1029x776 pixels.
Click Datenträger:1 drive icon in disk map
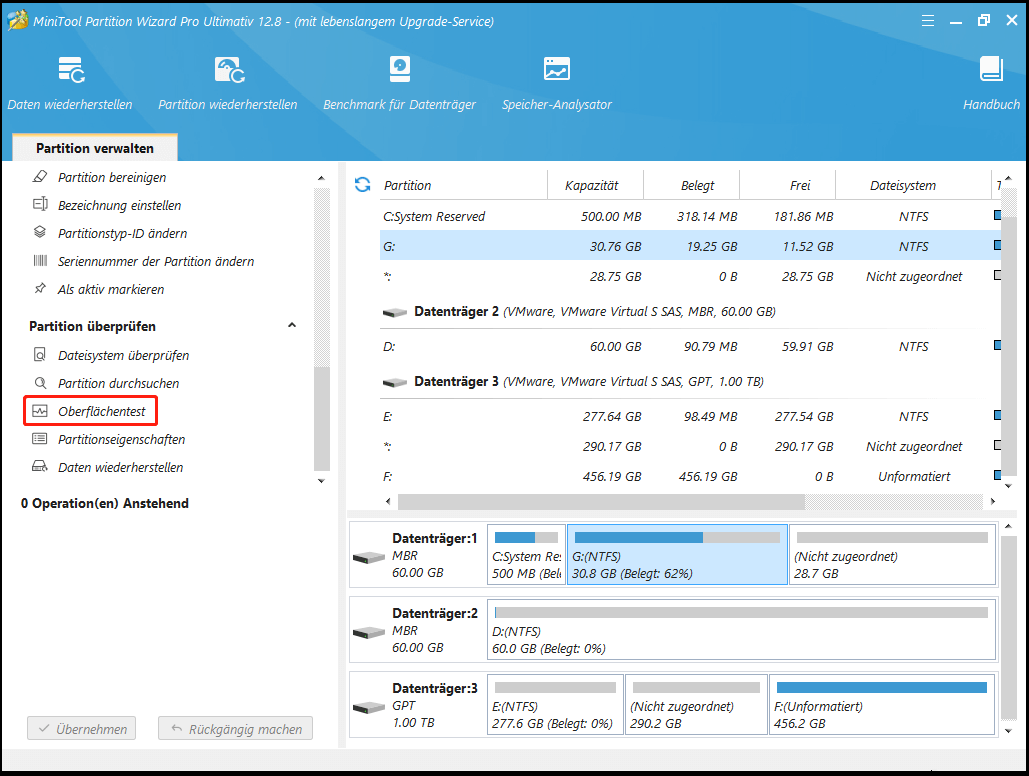(369, 557)
